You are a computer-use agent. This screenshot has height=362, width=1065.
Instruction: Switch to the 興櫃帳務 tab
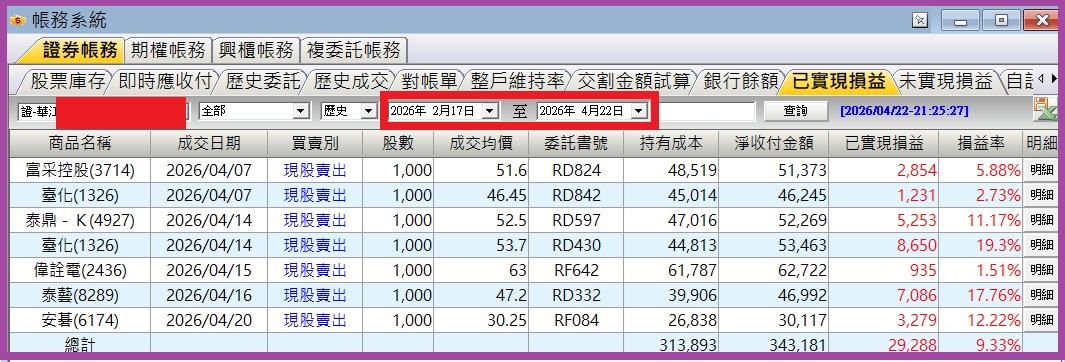coord(255,50)
